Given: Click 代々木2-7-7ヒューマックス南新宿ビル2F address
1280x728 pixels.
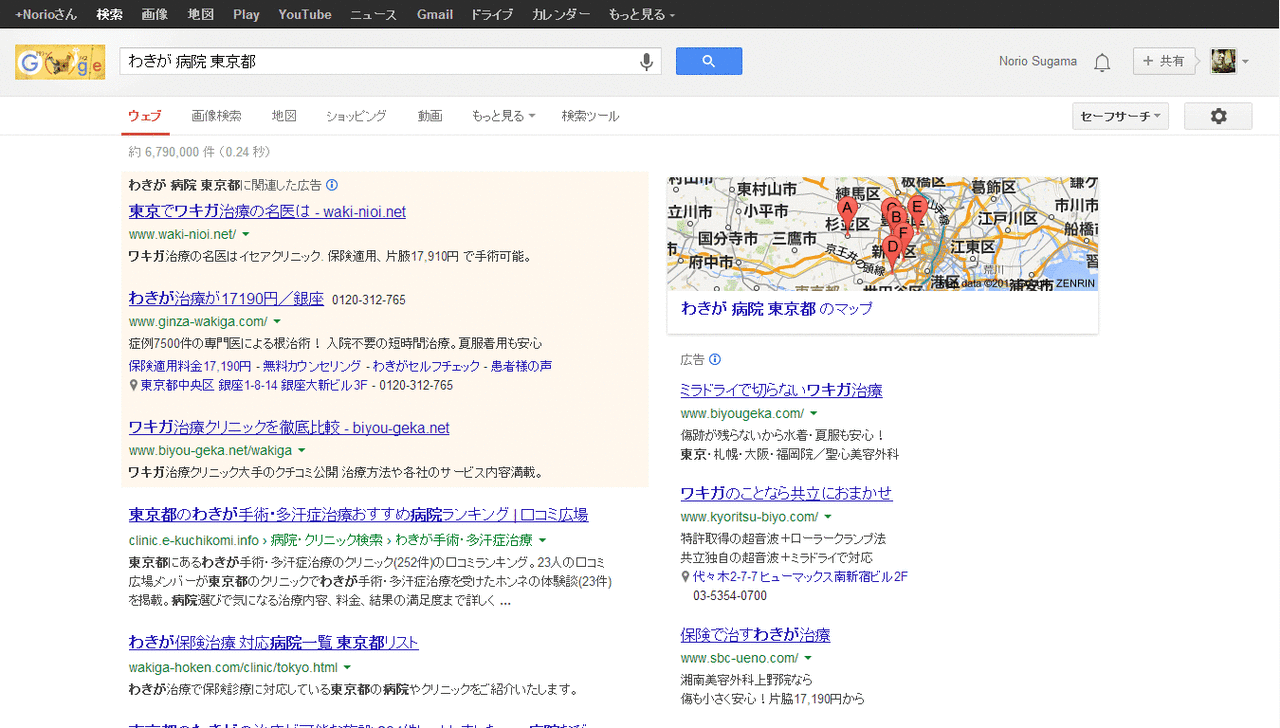Looking at the screenshot, I should [801, 577].
